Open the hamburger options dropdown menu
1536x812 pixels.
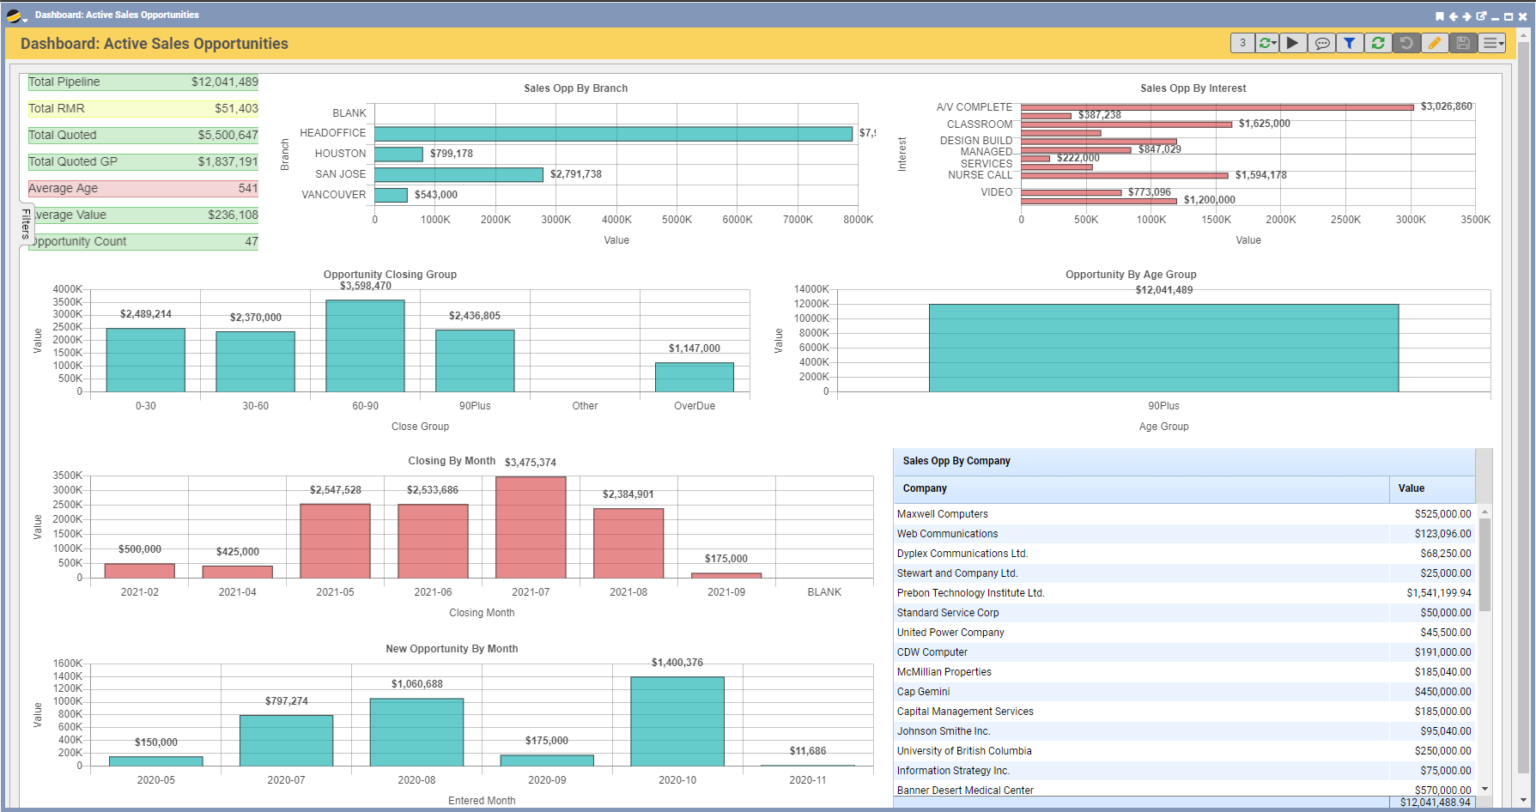pyautogui.click(x=1493, y=43)
